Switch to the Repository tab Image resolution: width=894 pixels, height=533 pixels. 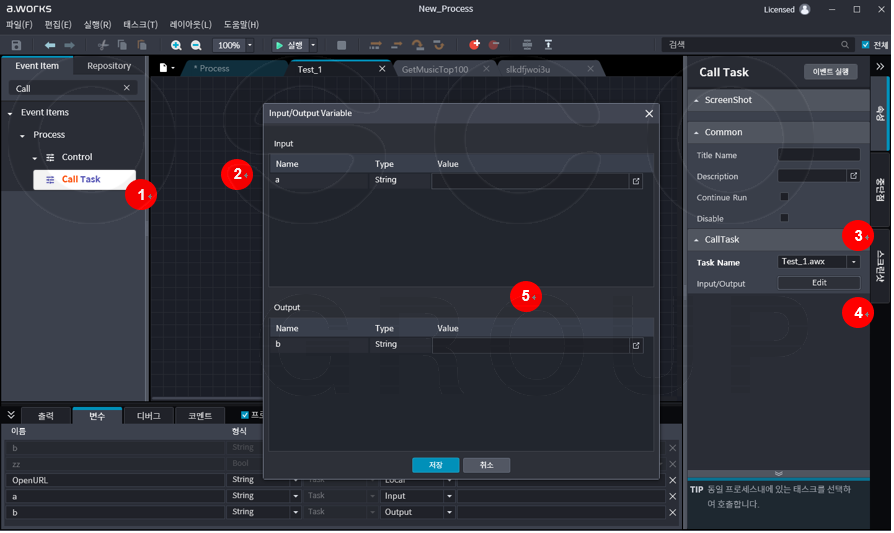[109, 66]
